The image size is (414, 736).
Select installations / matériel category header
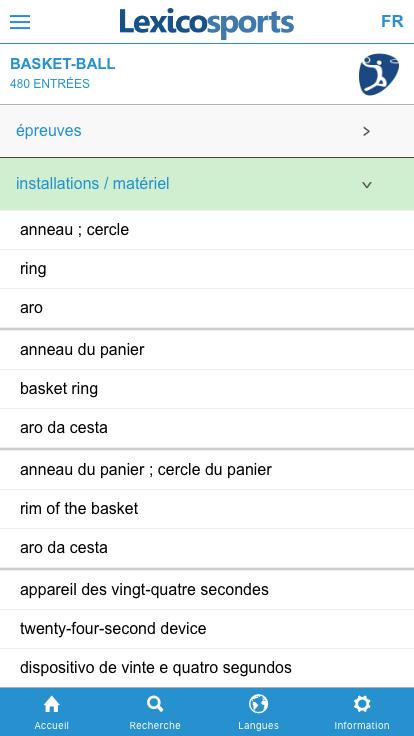[x=207, y=184]
